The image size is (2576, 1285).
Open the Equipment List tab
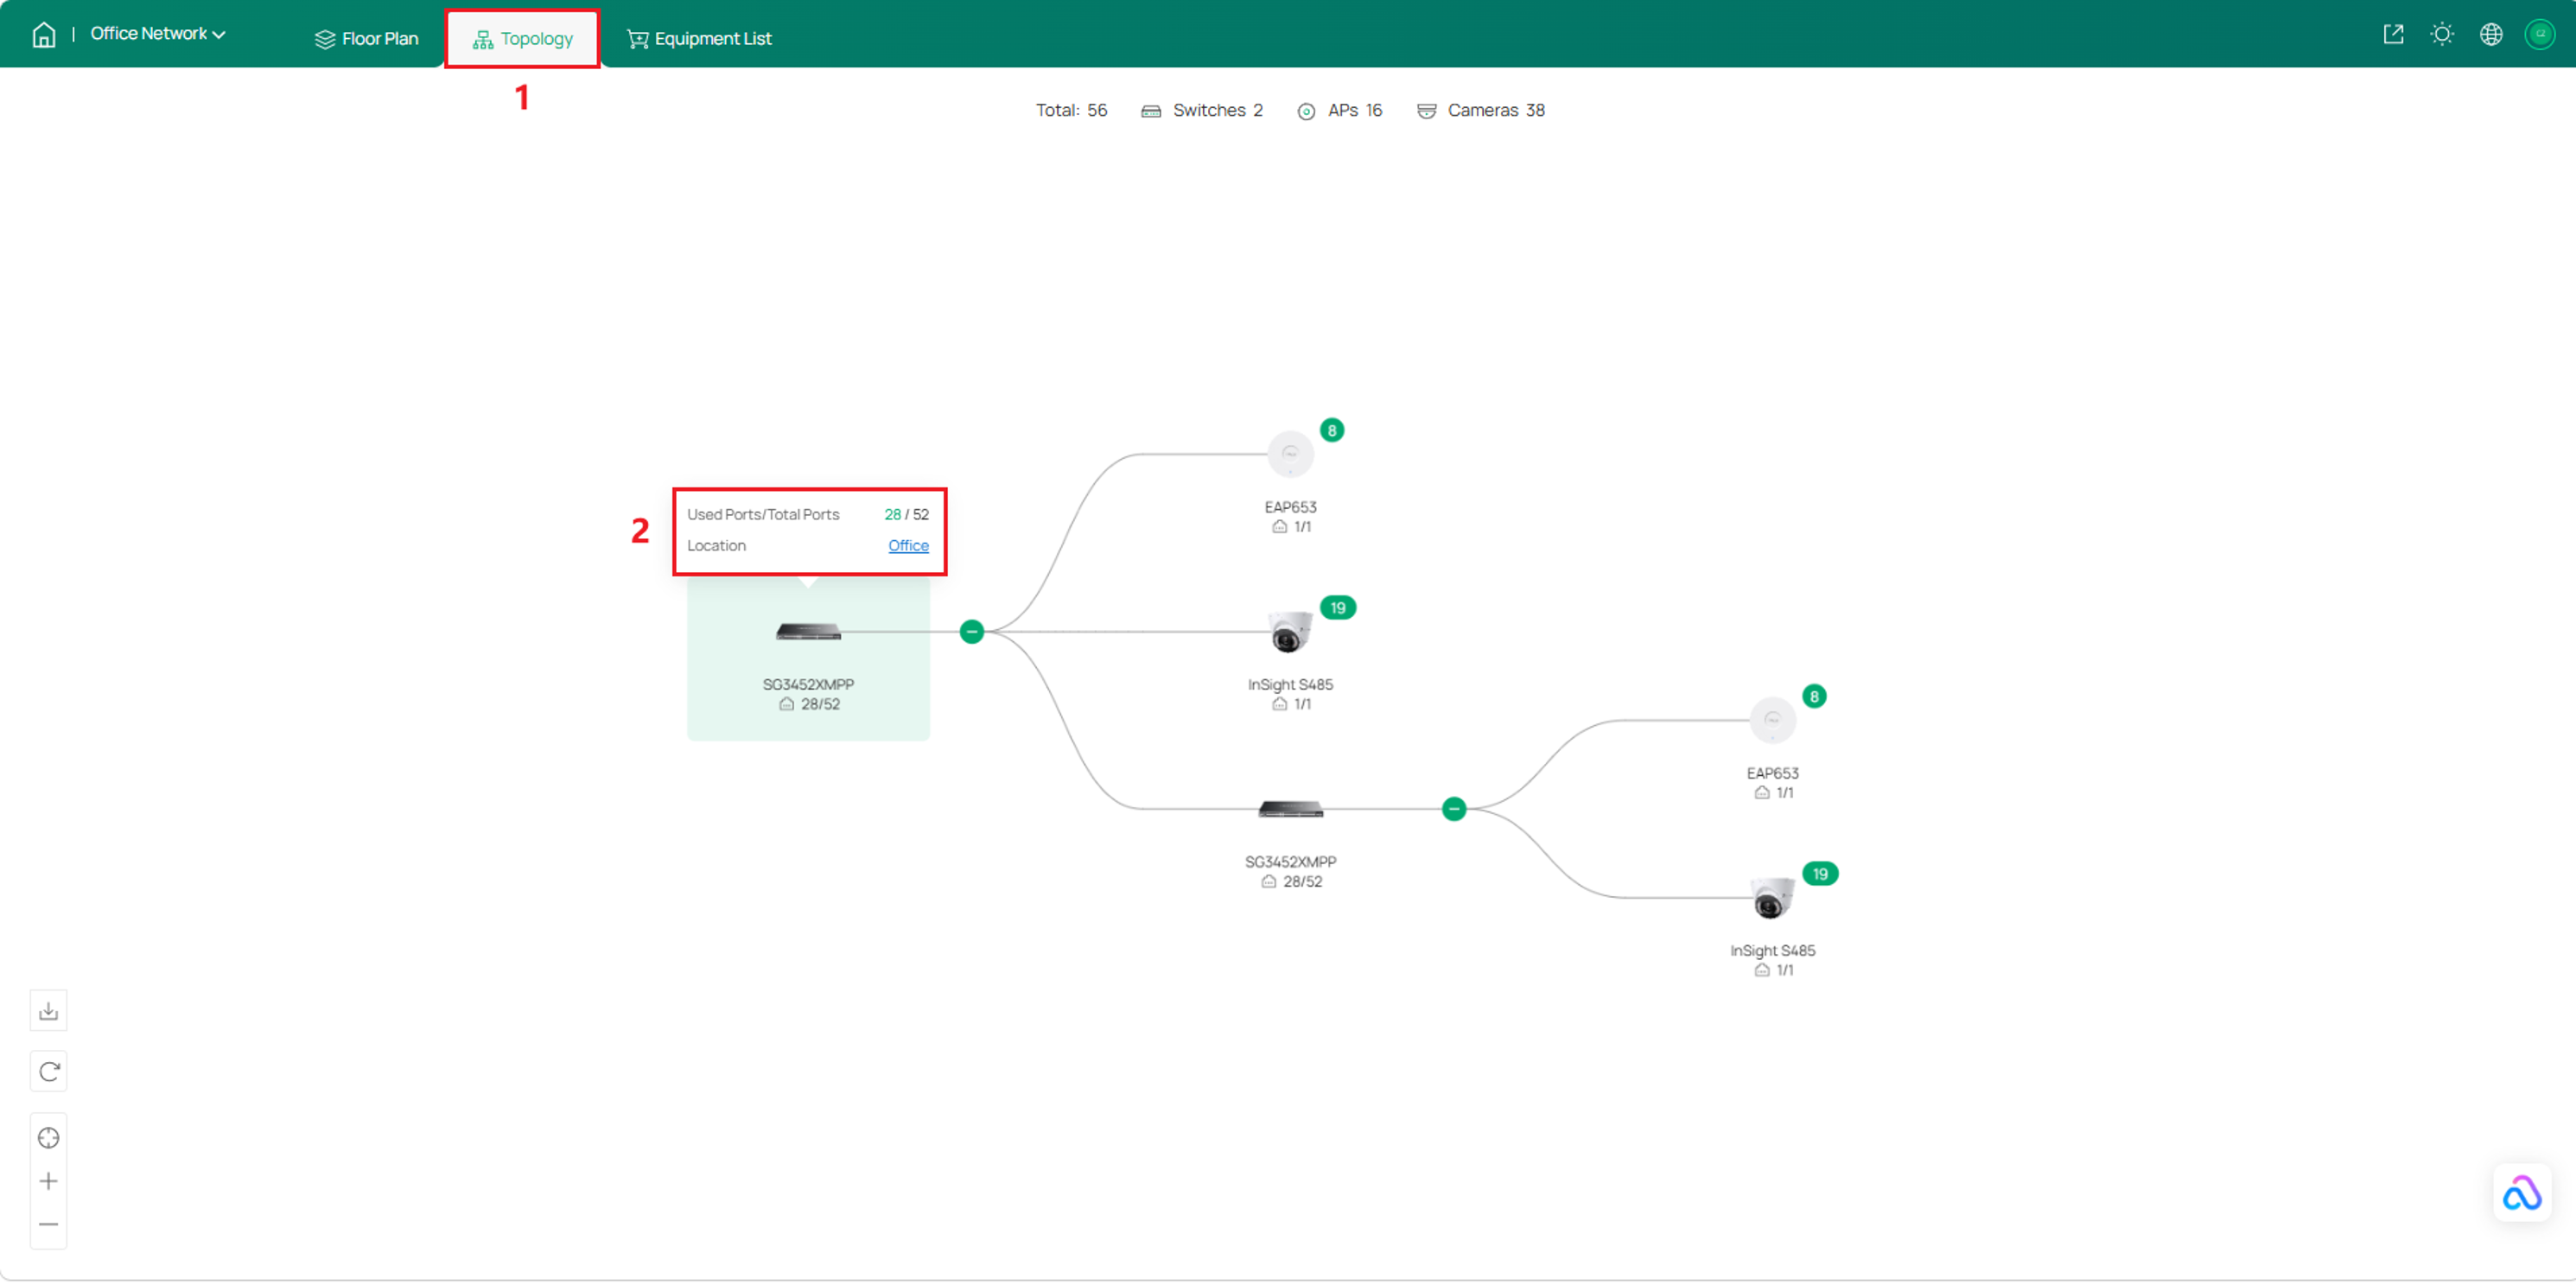coord(699,39)
